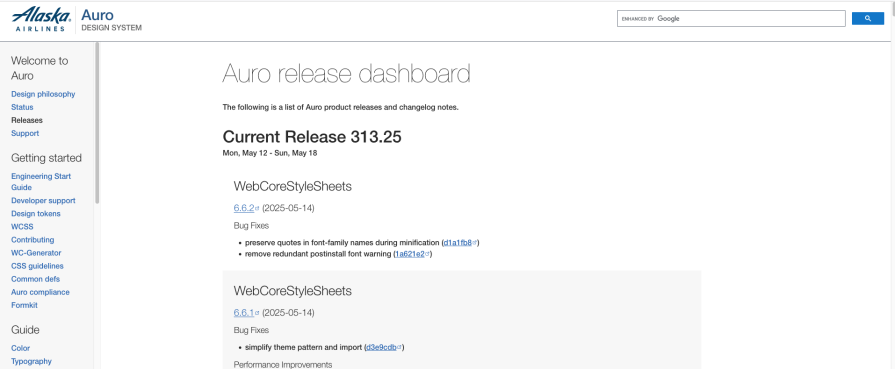
Task: Click the first WebCoreStyleSheets heading
Action: coord(292,186)
